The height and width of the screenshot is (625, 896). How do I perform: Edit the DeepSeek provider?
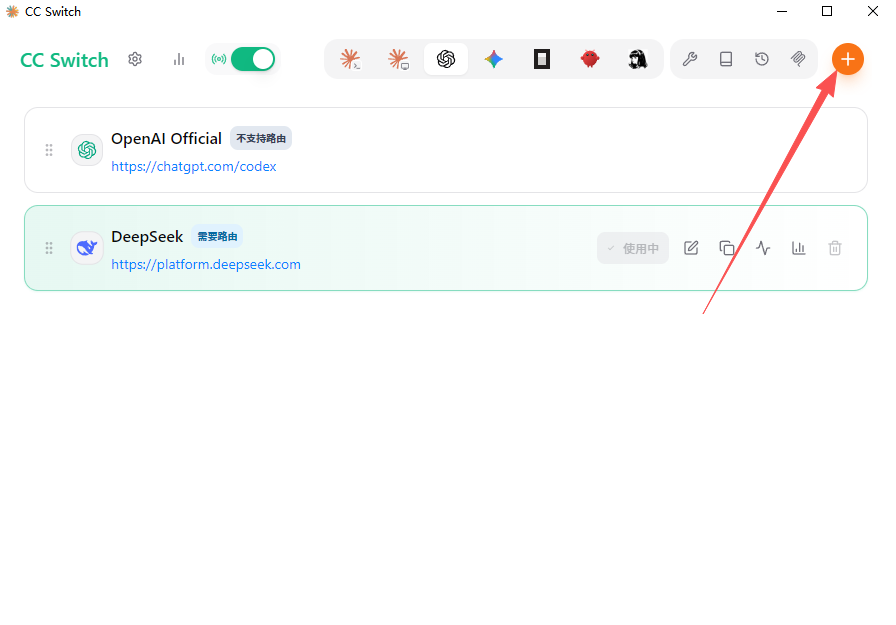coord(691,248)
